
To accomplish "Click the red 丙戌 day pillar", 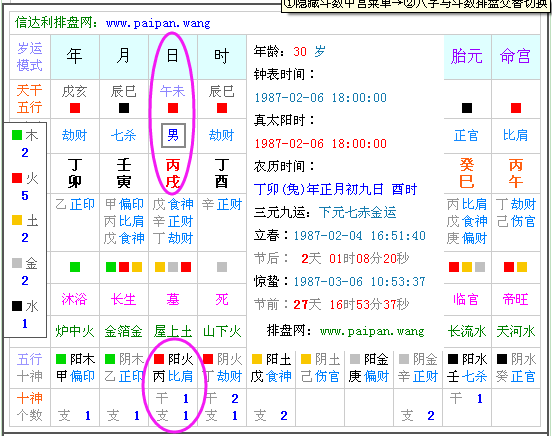I will click(x=172, y=173).
